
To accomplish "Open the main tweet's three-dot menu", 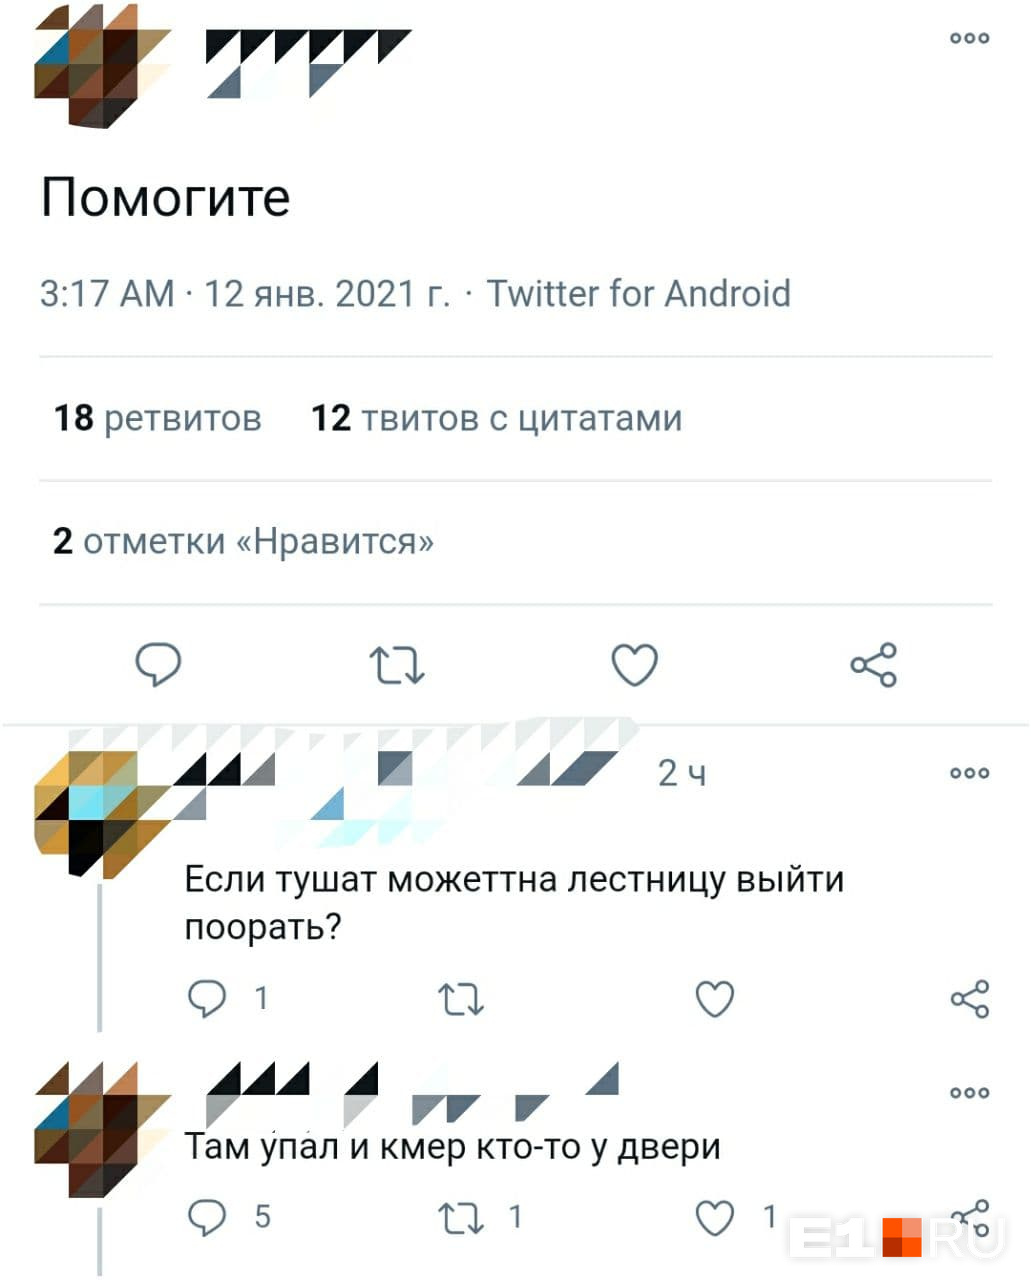I will [970, 38].
